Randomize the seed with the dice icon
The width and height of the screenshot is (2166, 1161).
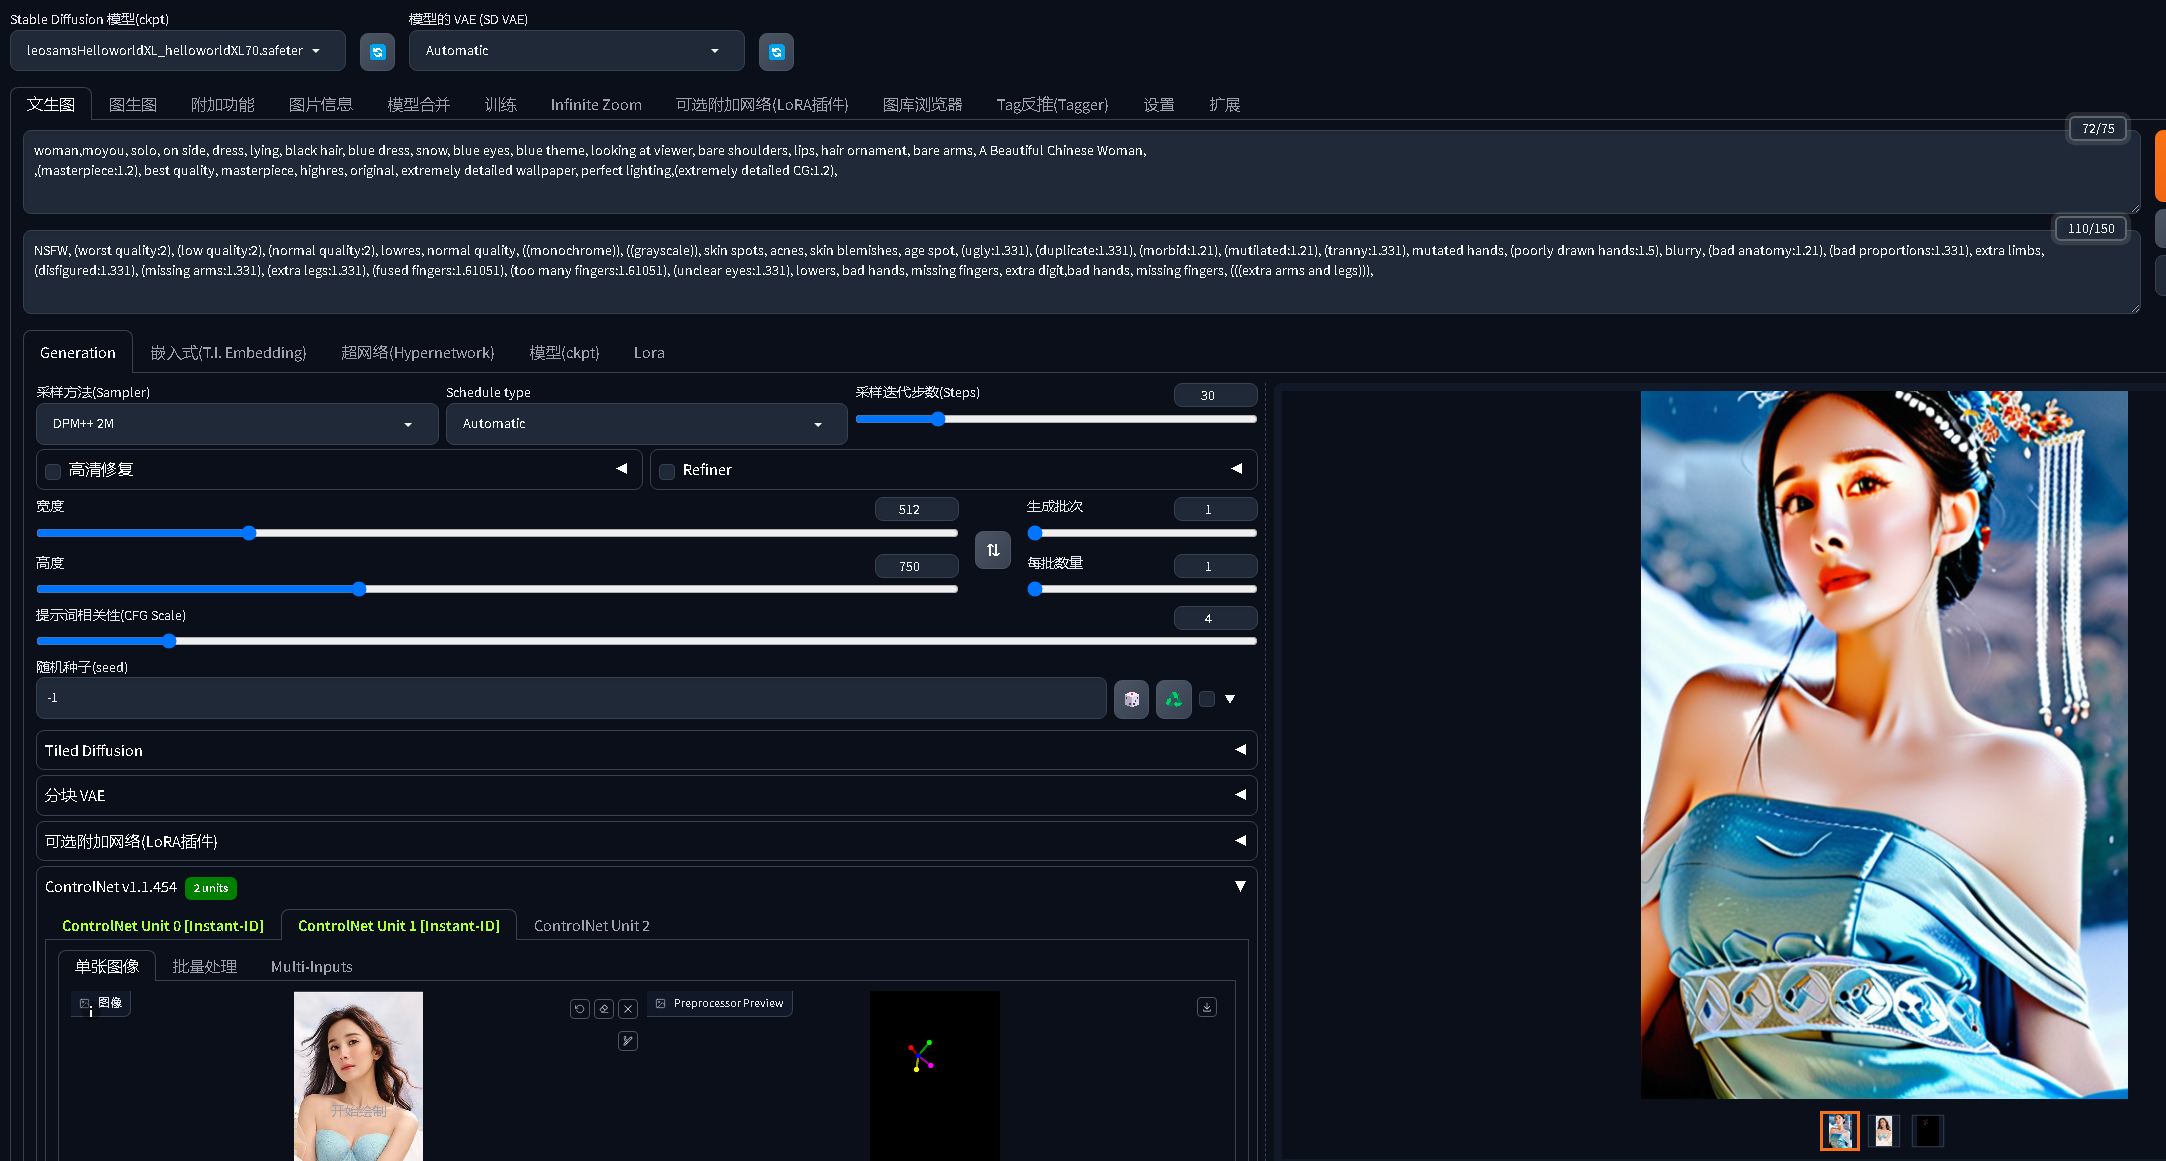click(1131, 699)
